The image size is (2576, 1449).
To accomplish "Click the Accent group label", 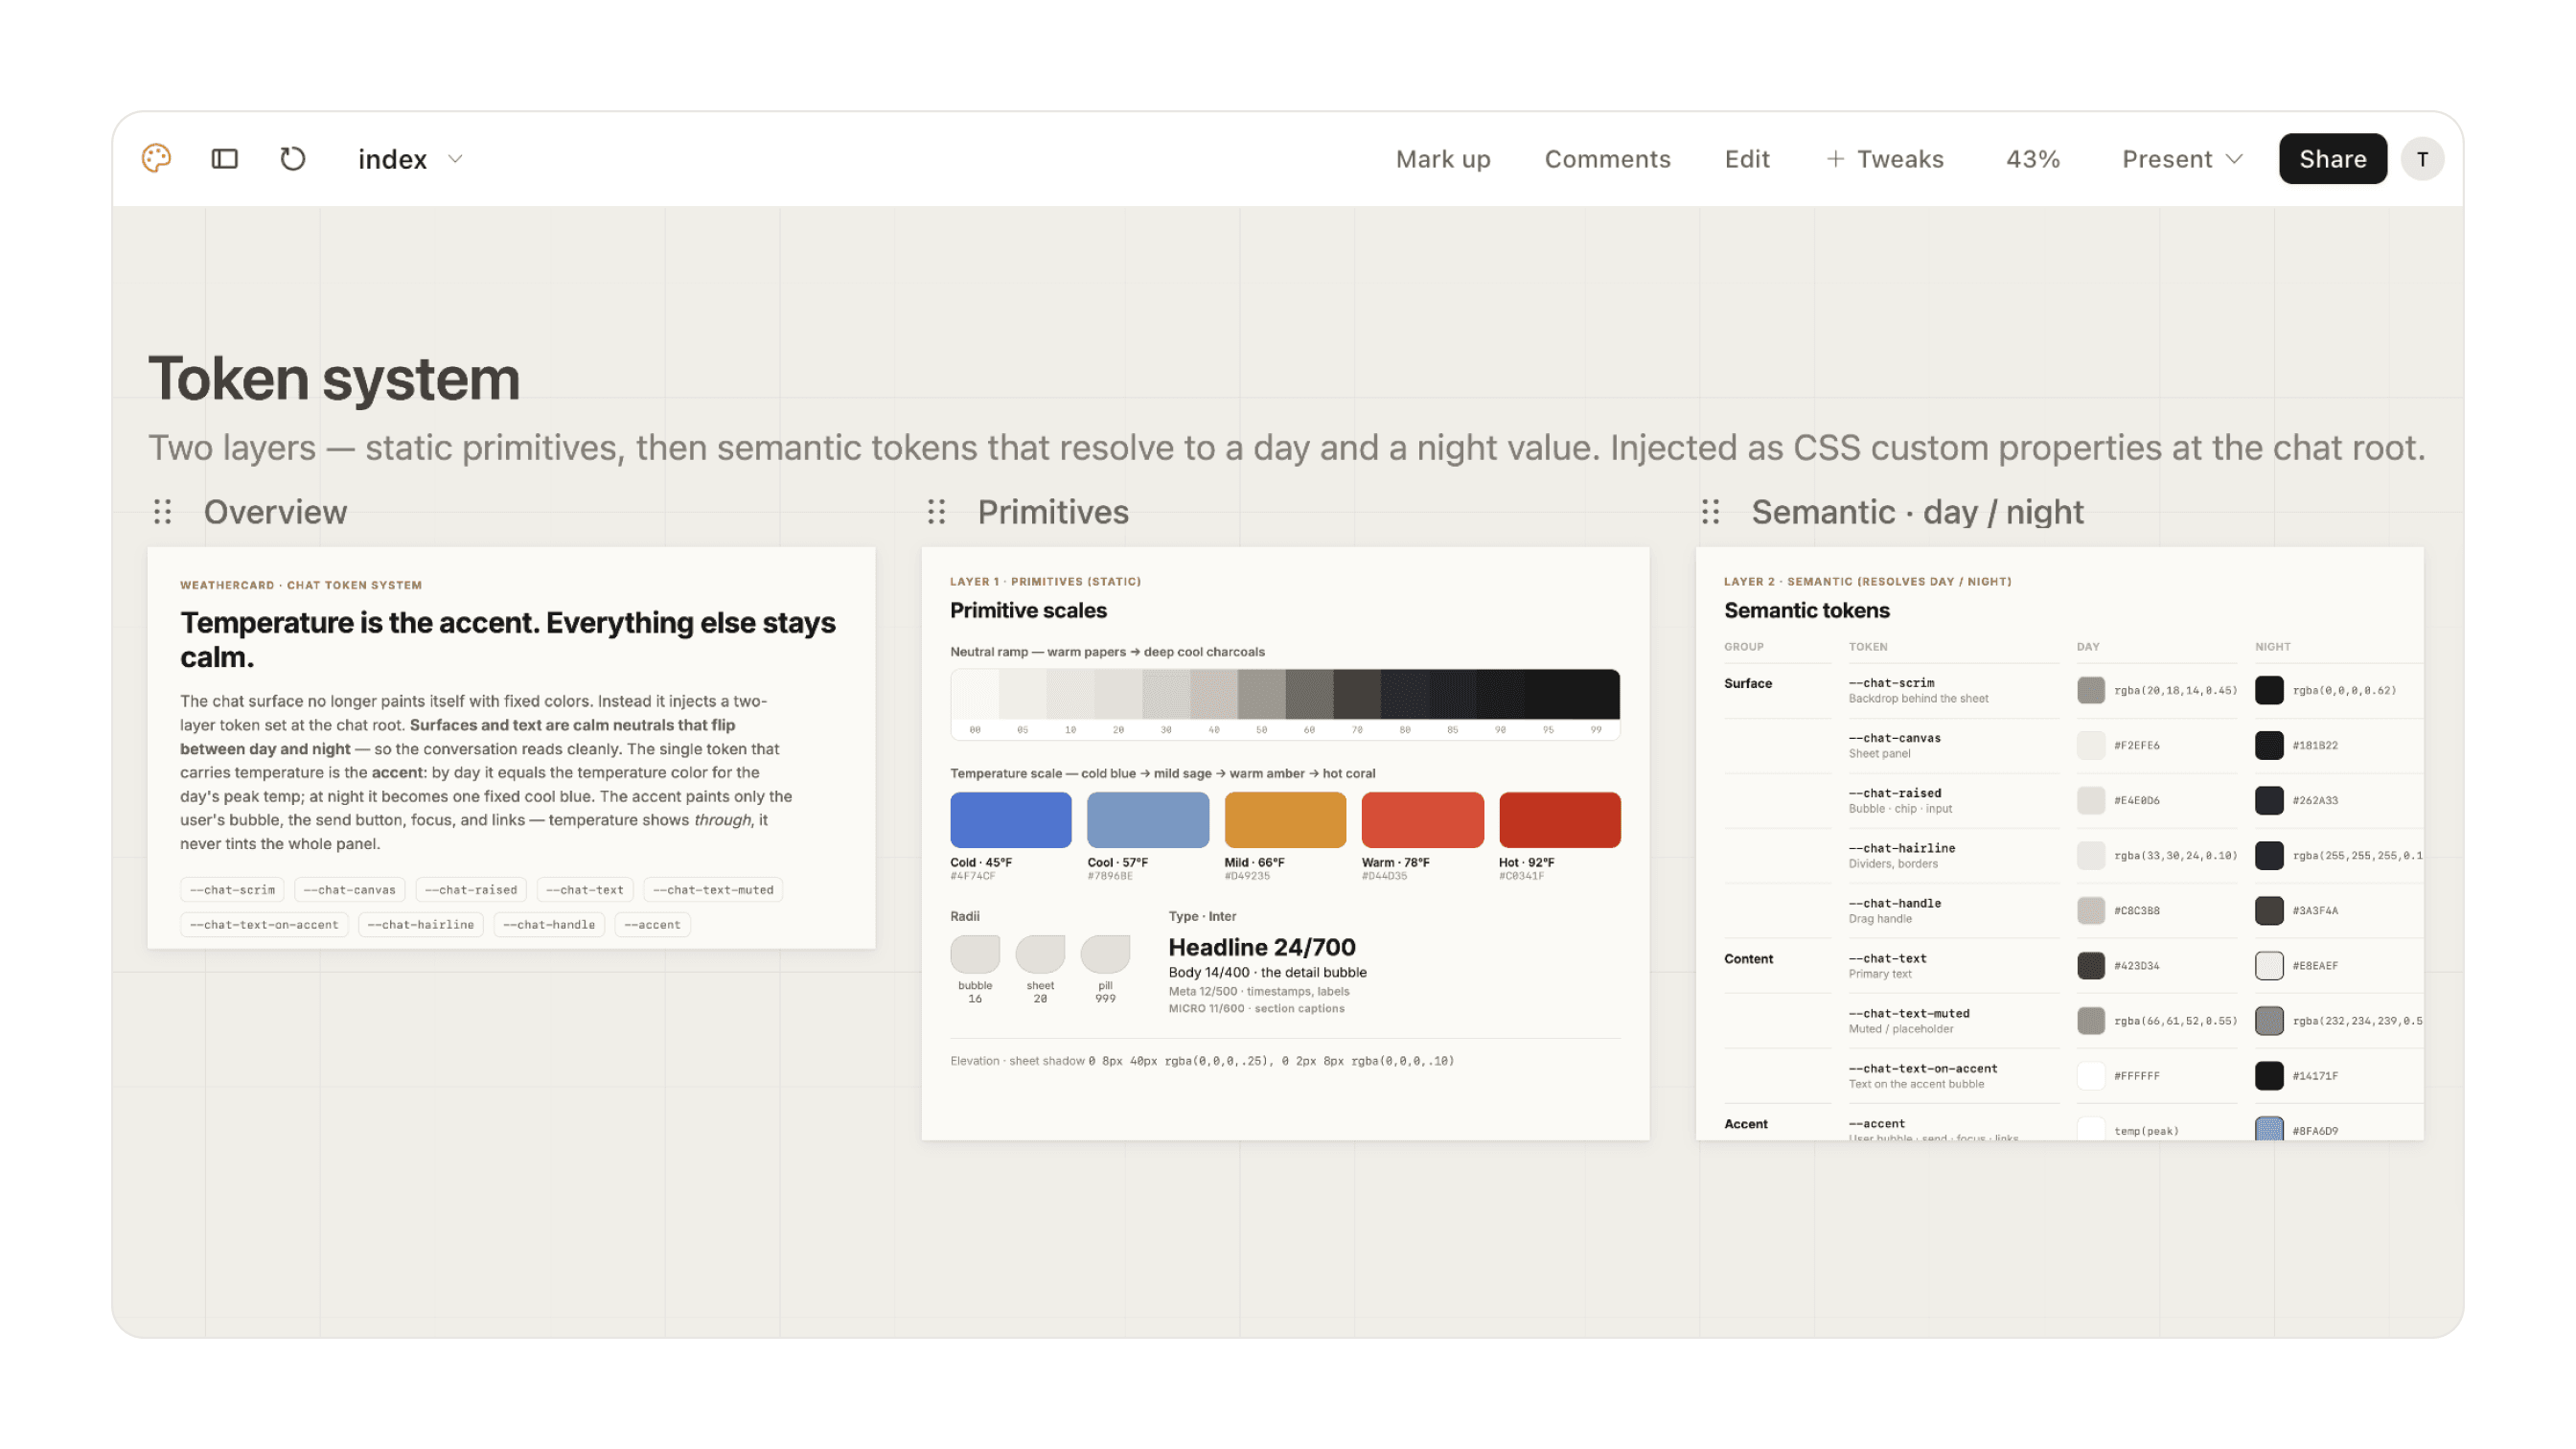I will (1745, 1123).
